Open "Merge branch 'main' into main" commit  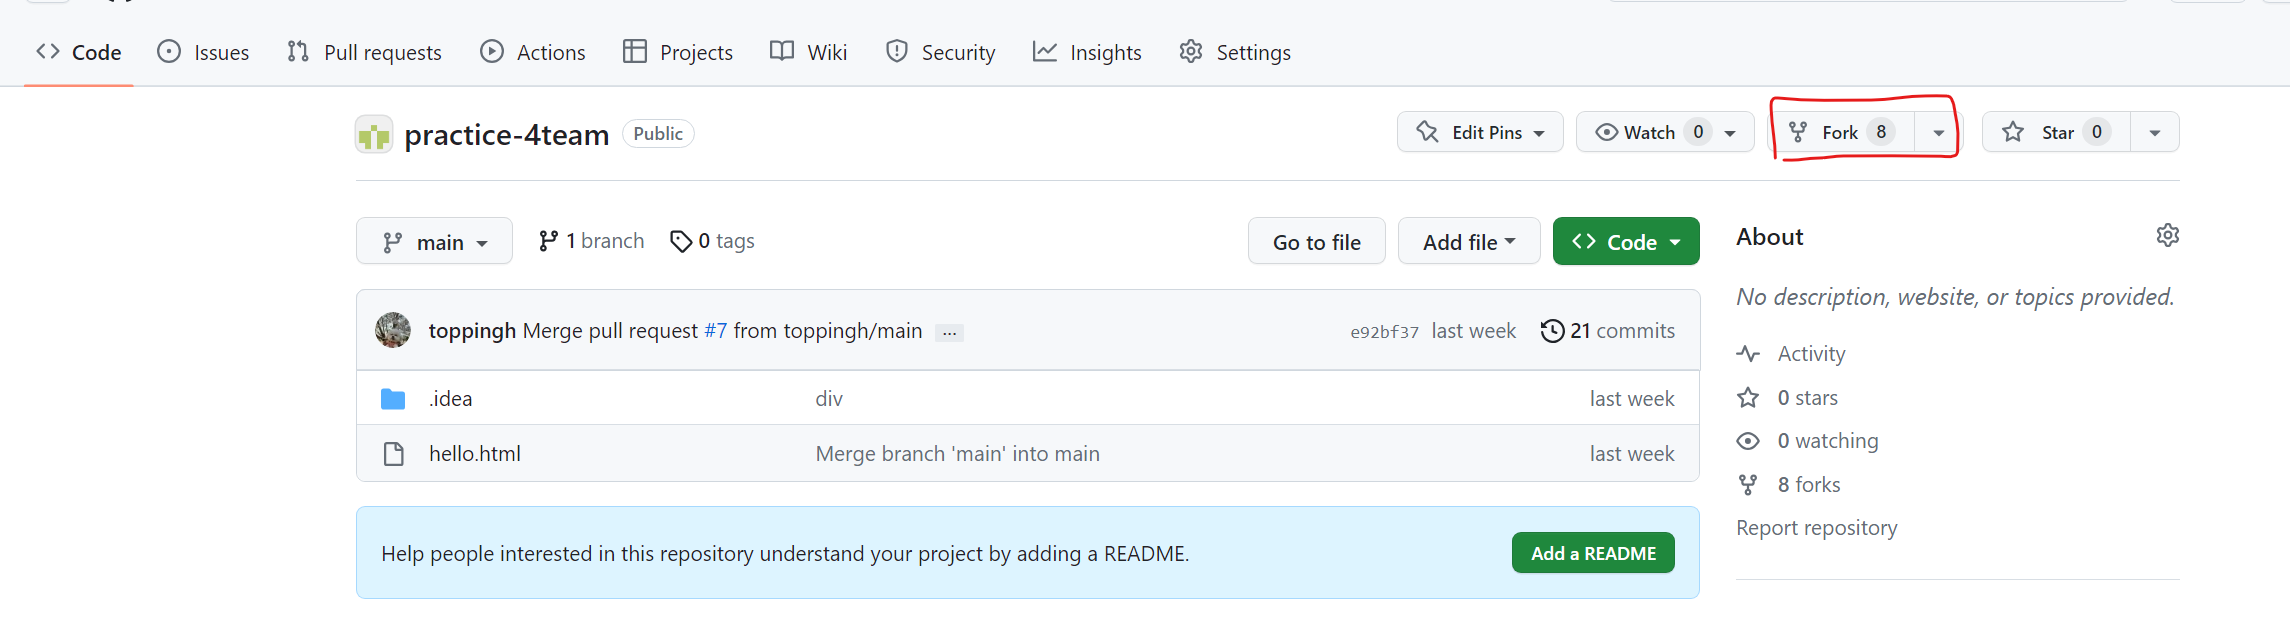click(958, 454)
